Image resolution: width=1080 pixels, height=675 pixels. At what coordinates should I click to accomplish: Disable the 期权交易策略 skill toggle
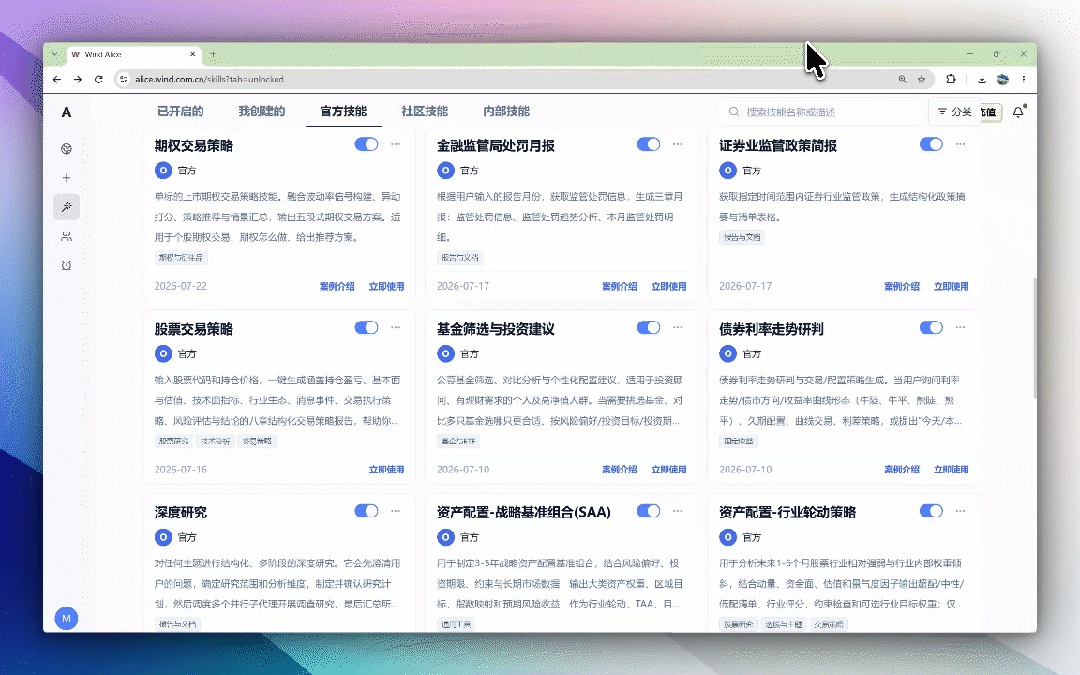(366, 144)
